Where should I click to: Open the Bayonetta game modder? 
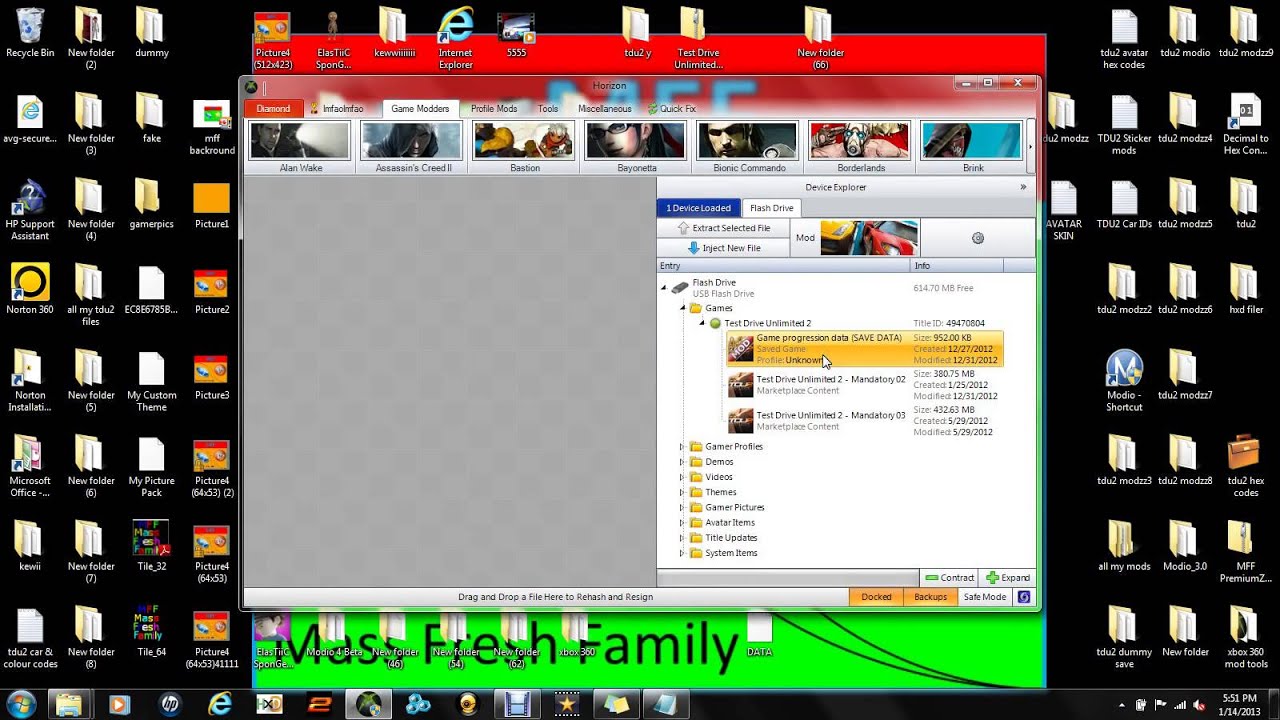tap(637, 147)
